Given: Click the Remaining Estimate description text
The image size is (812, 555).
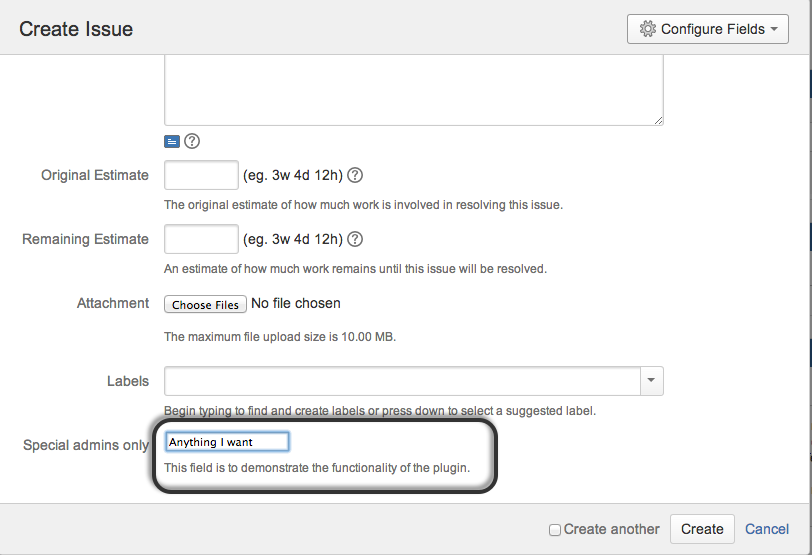Looking at the screenshot, I should tap(355, 269).
